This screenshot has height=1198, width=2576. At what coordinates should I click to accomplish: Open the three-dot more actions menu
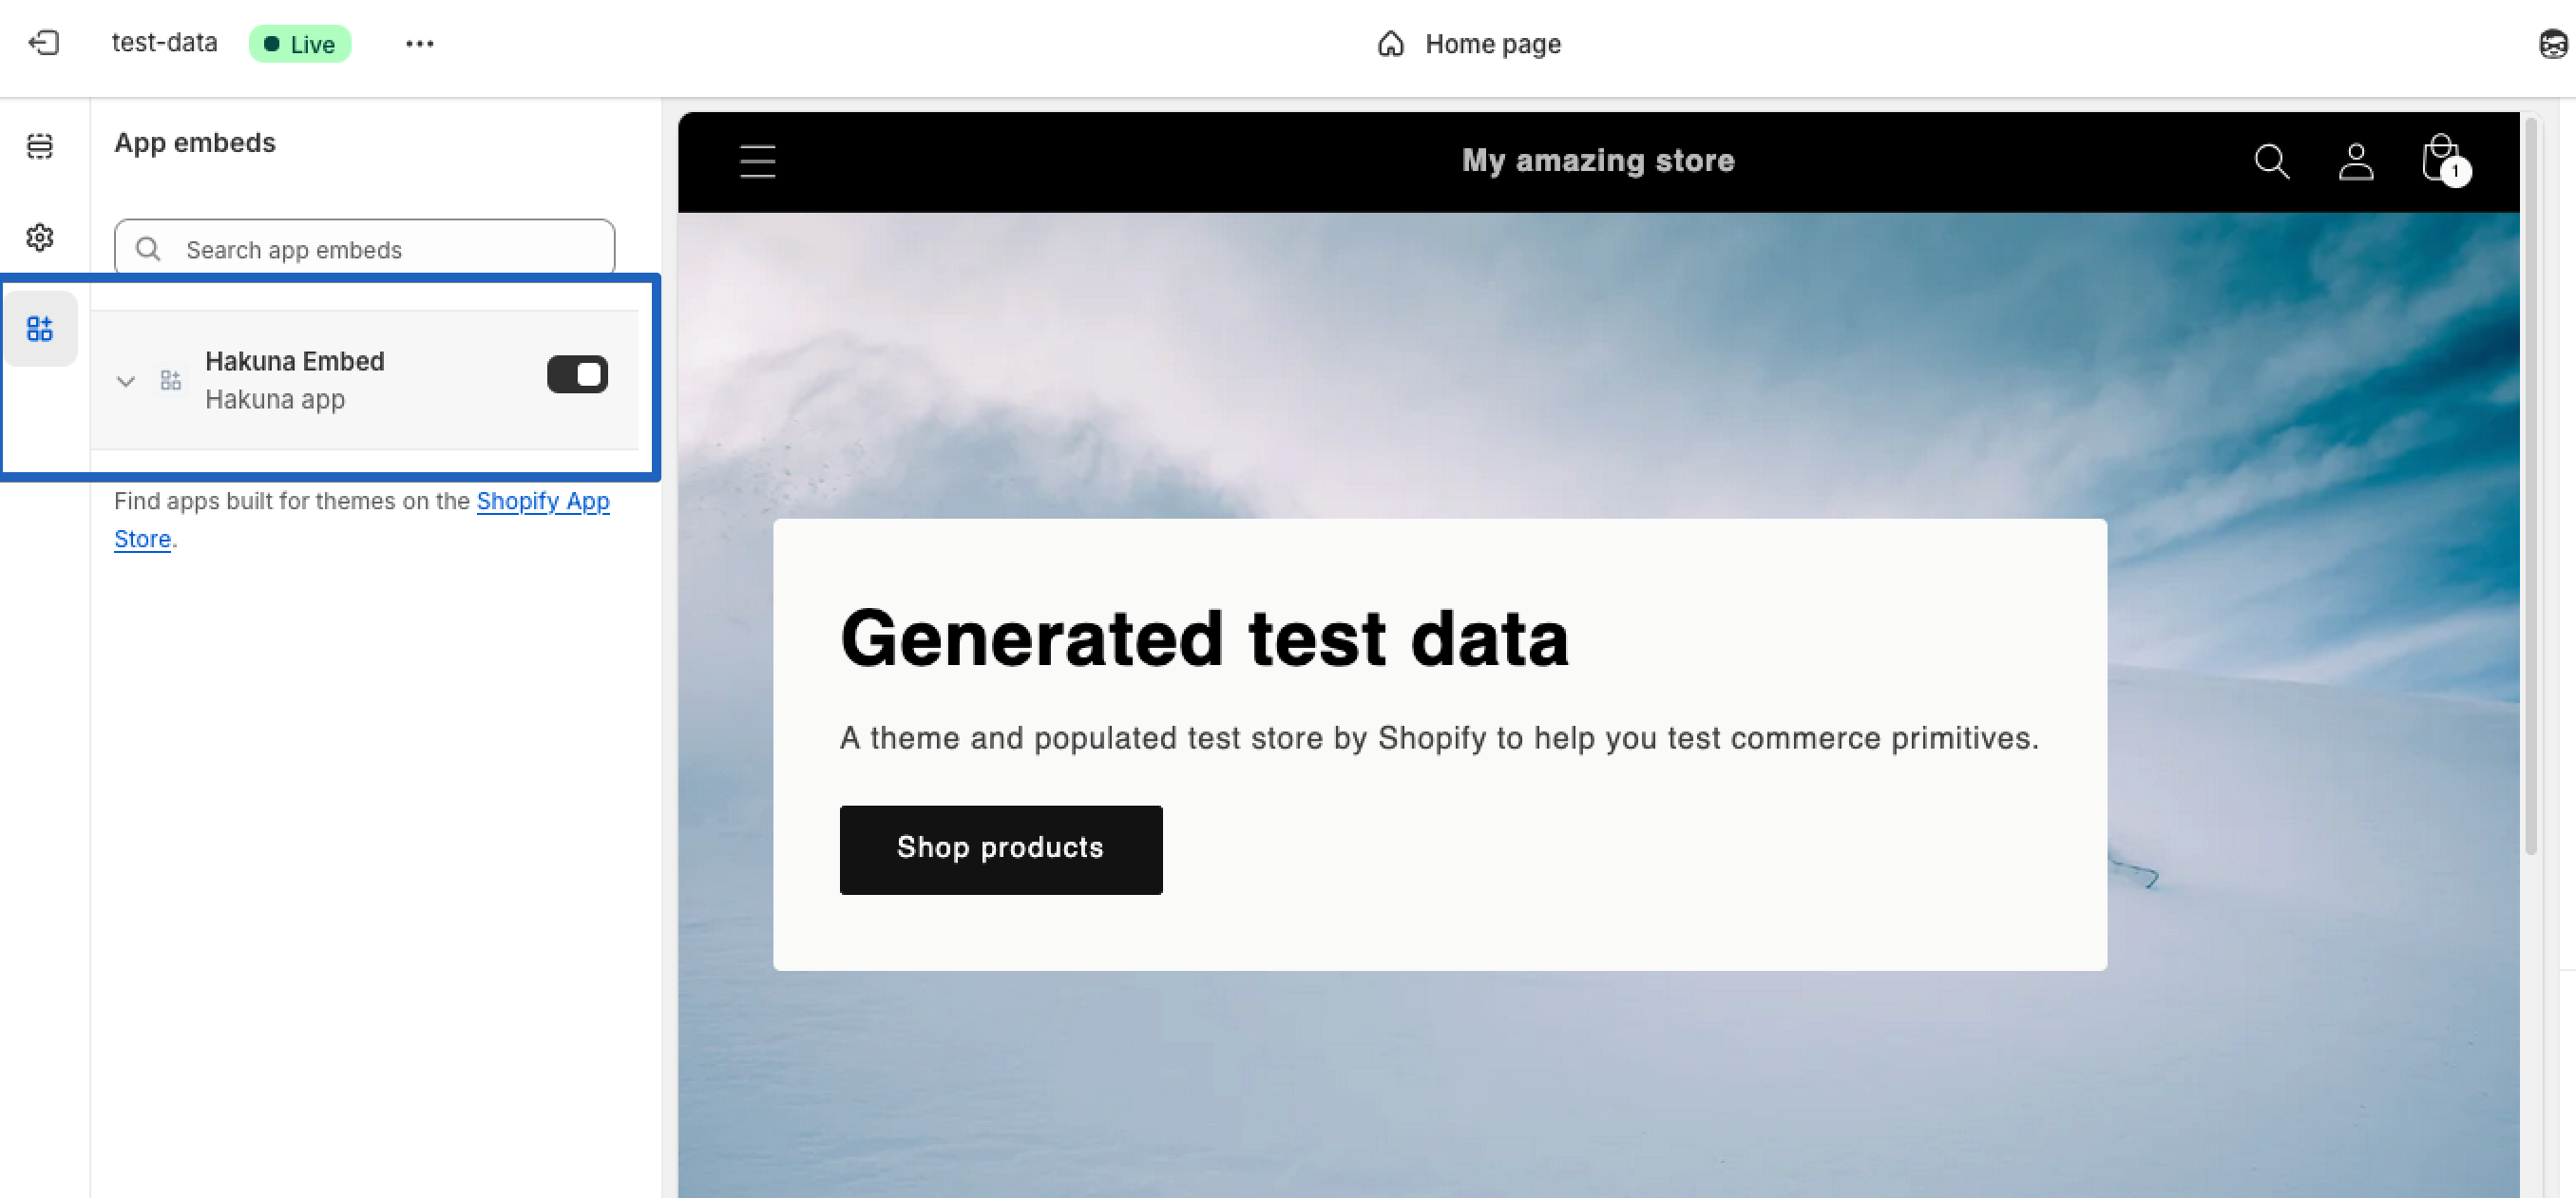pos(419,43)
